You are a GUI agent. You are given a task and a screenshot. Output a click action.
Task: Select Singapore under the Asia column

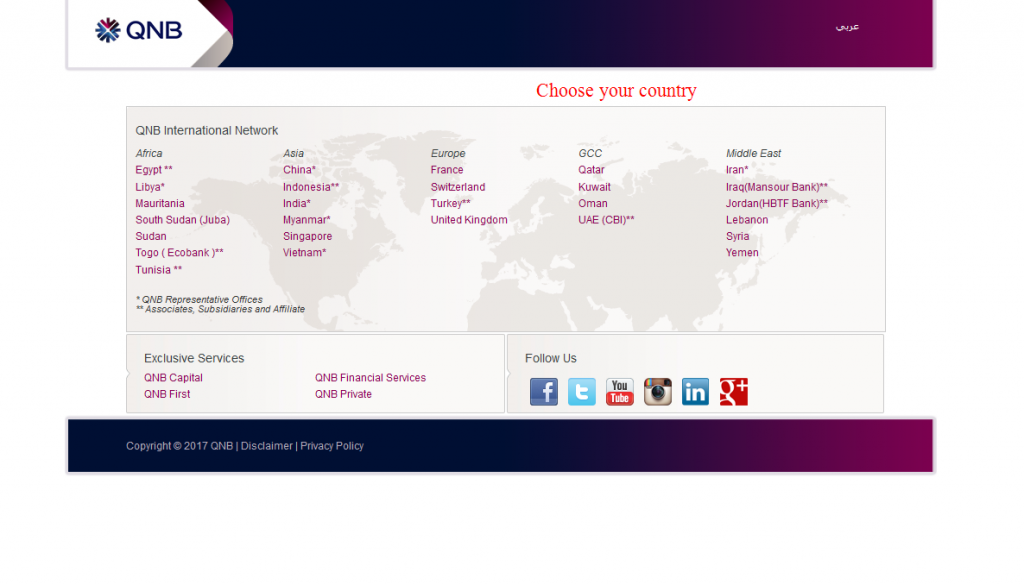(307, 236)
